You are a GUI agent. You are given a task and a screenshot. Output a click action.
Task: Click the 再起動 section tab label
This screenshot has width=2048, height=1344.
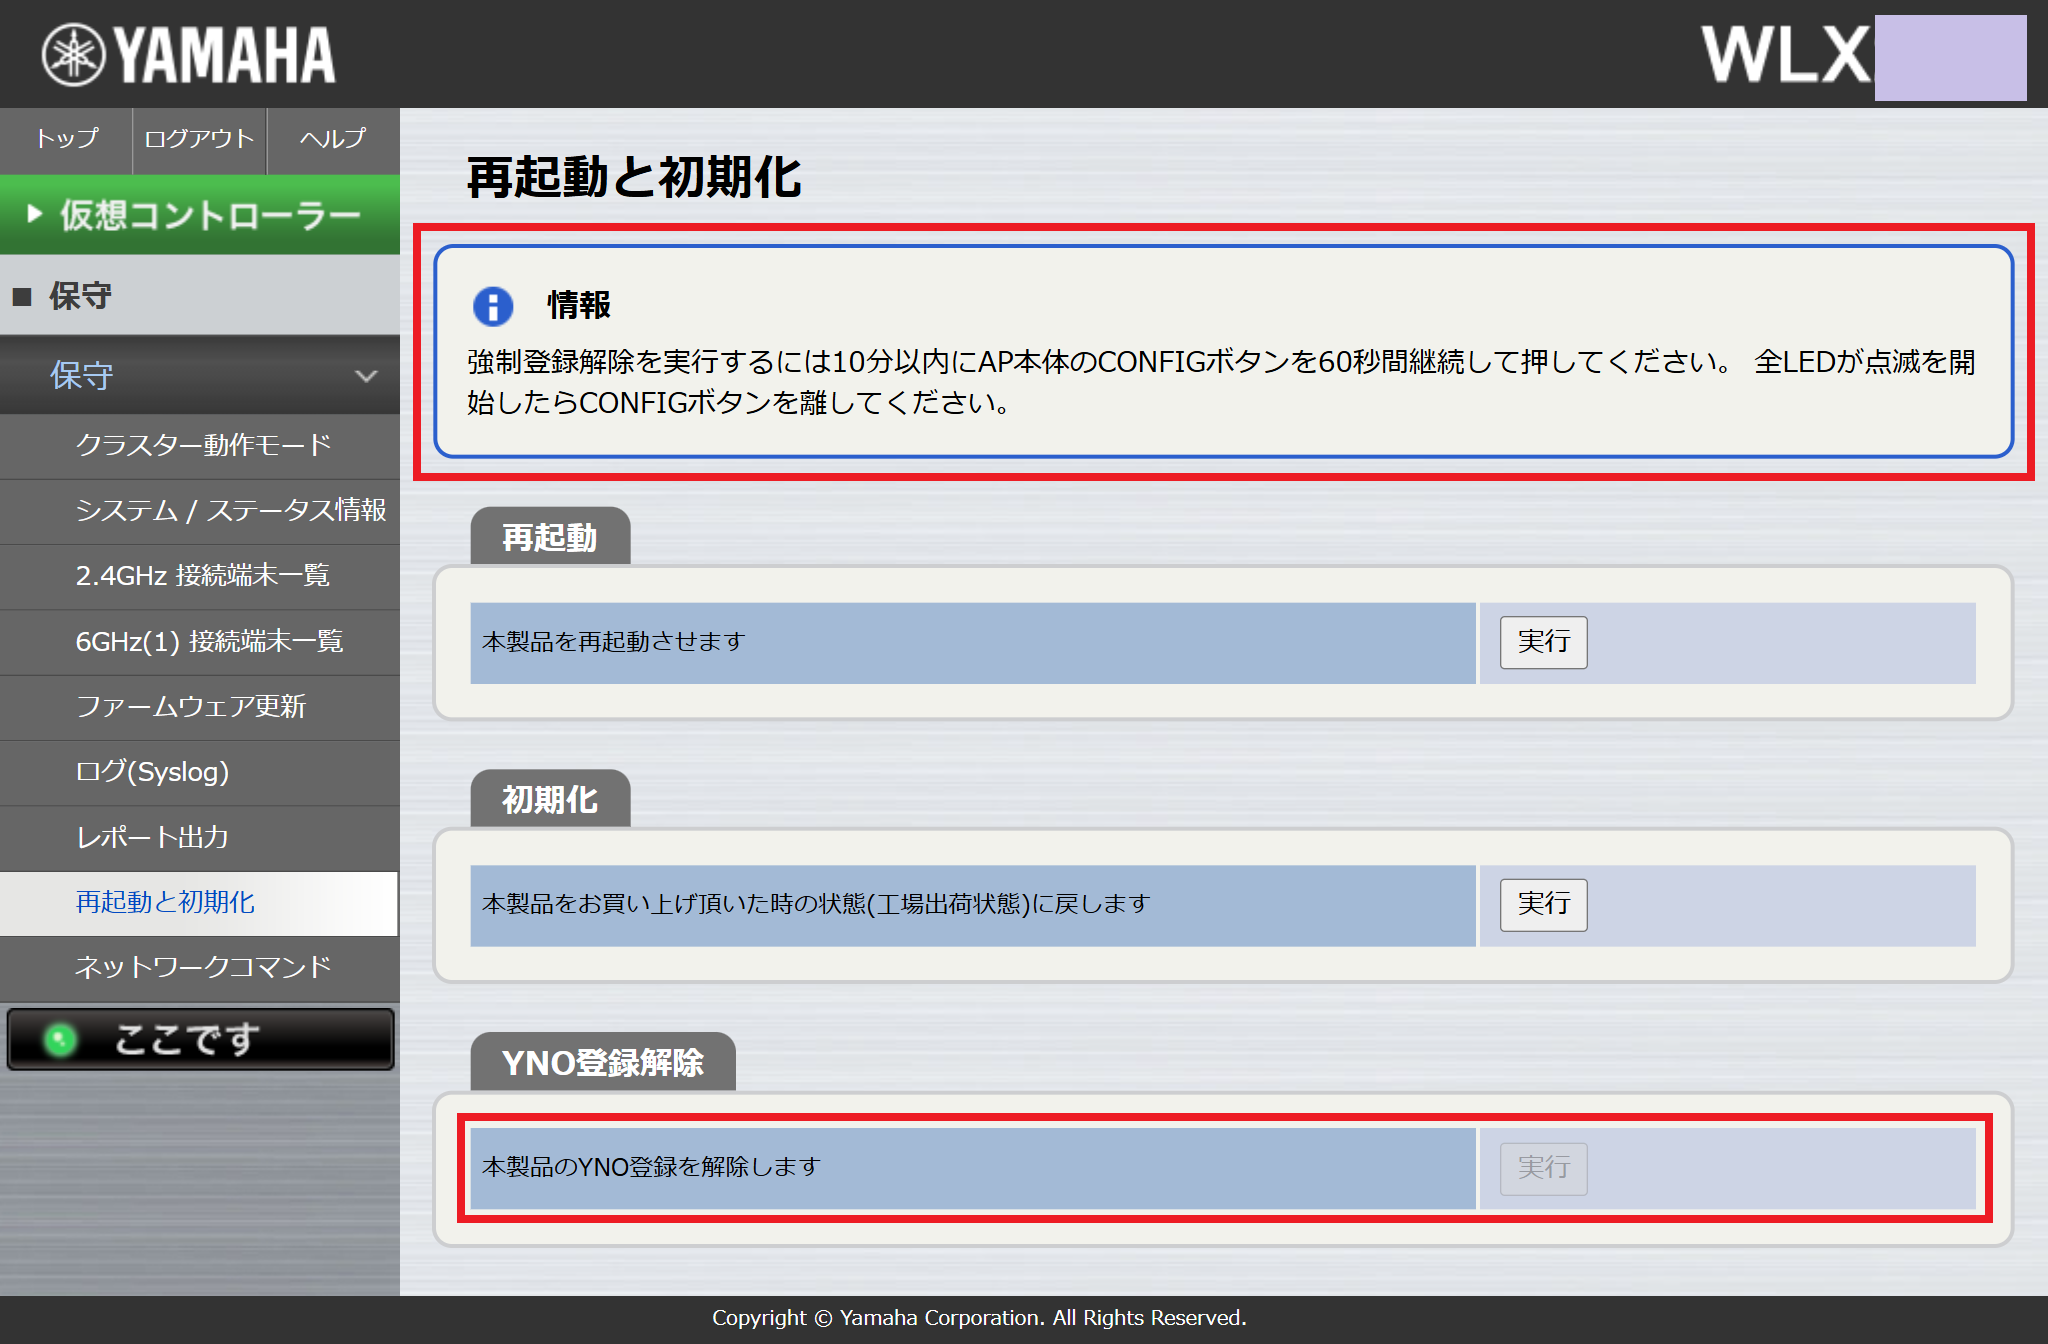pyautogui.click(x=550, y=538)
